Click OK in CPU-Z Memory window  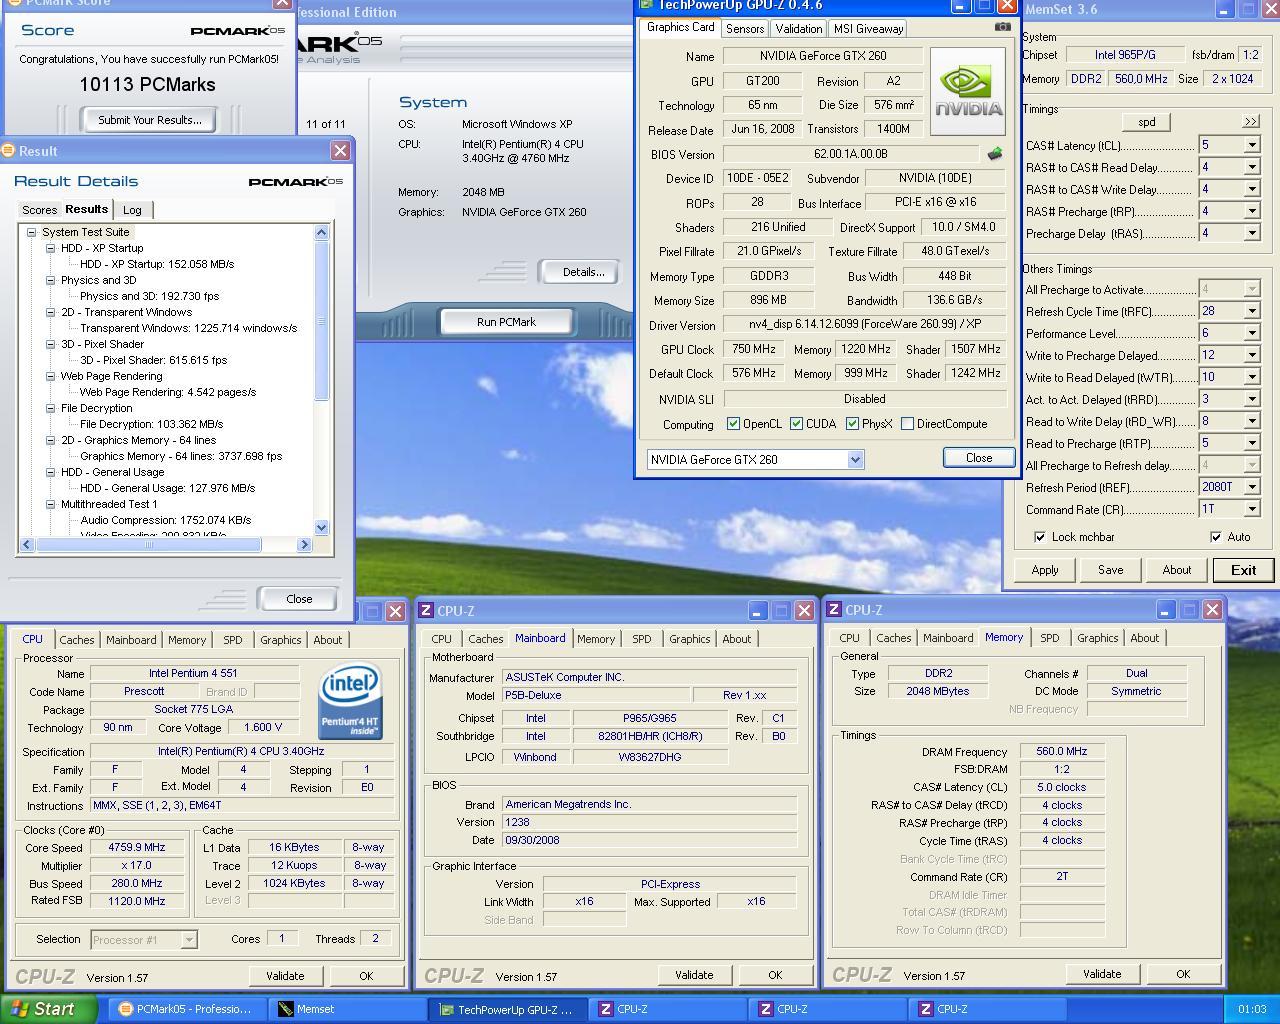(1182, 974)
